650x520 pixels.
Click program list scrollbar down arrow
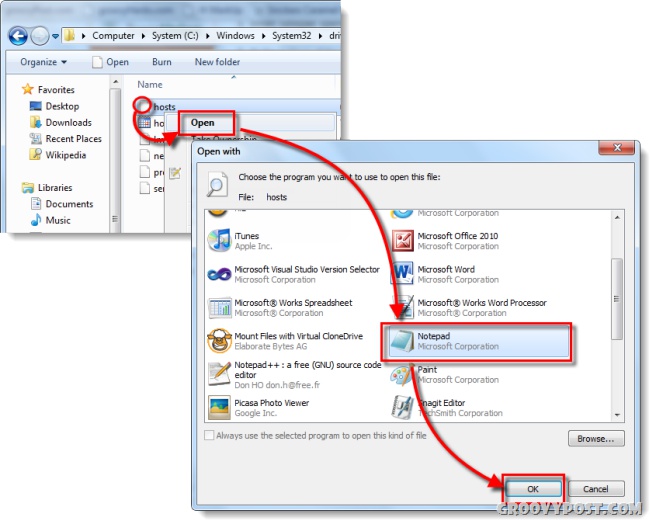click(x=617, y=415)
